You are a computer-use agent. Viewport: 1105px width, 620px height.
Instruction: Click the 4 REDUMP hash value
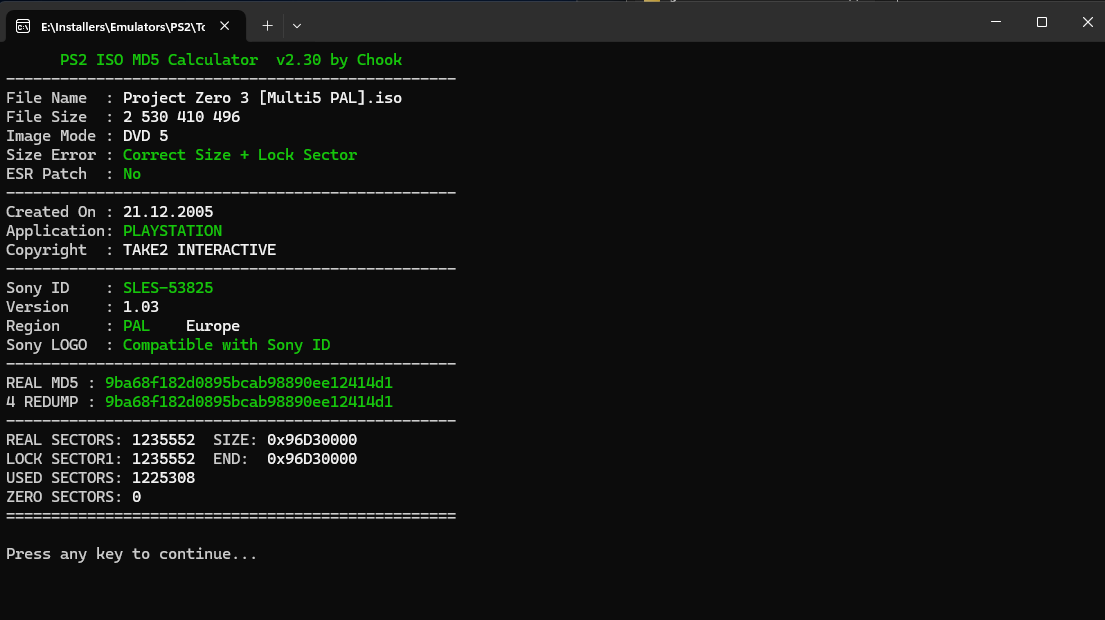point(249,402)
